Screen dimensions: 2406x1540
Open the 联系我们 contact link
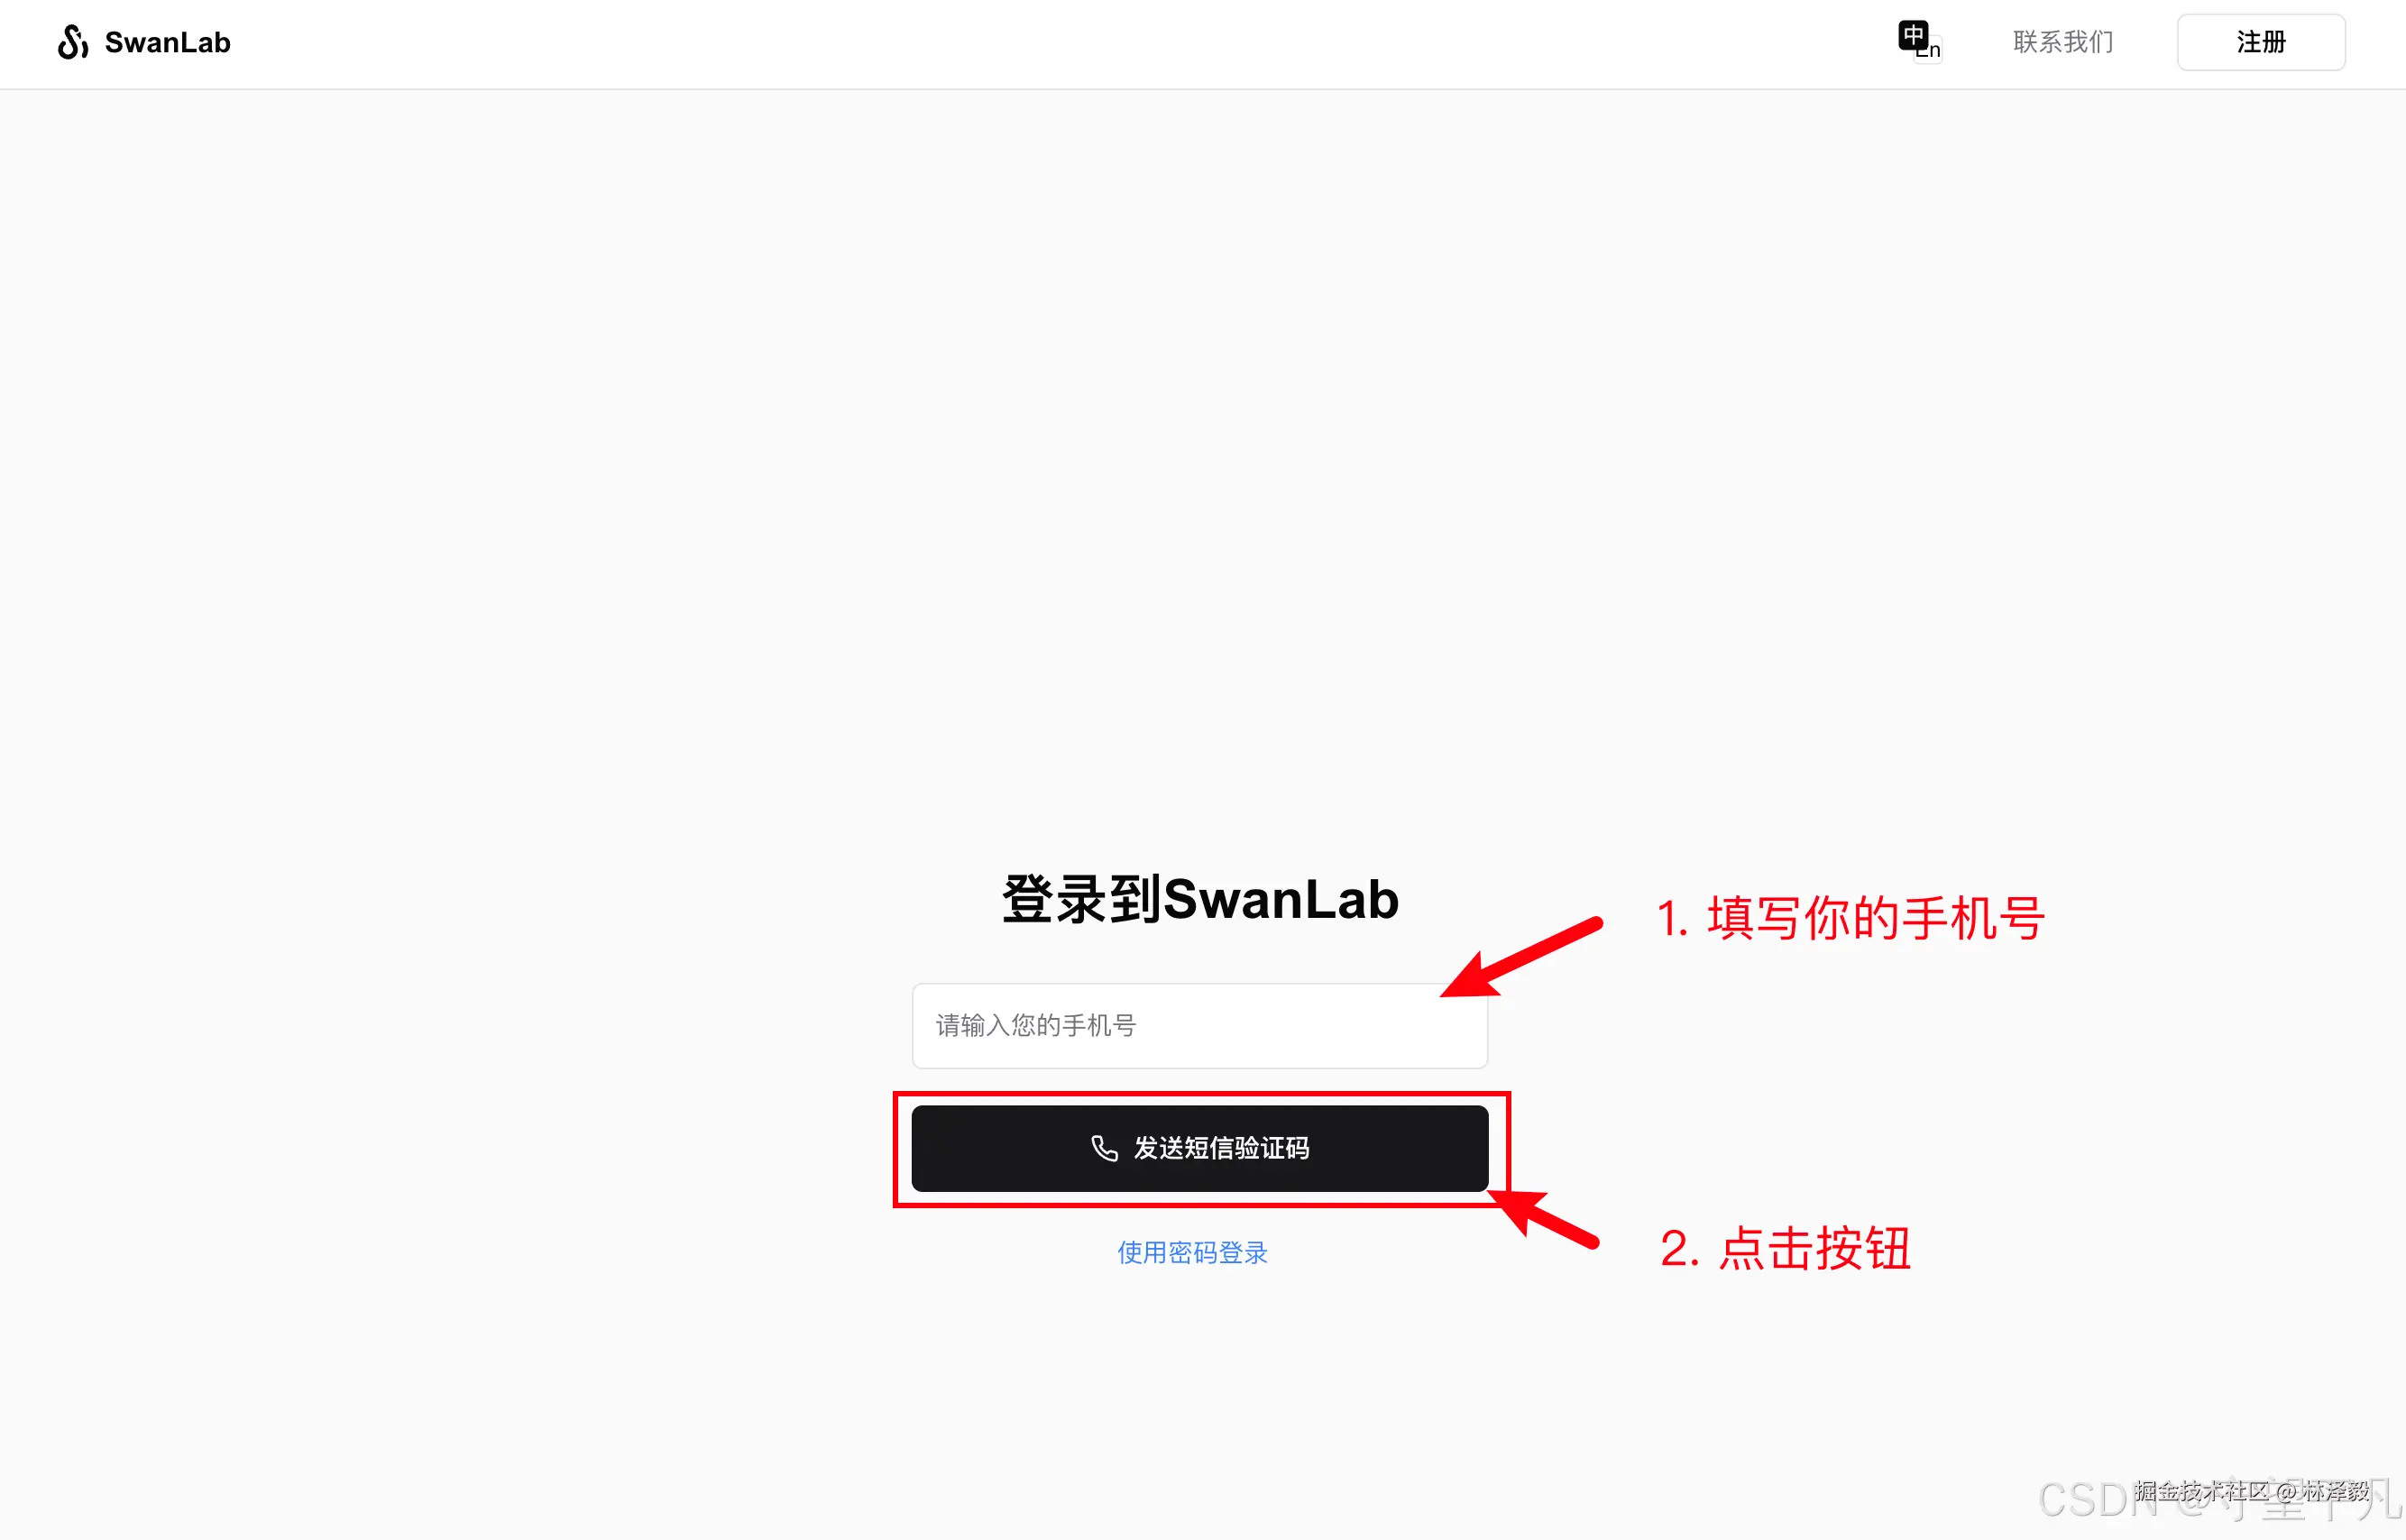pos(2063,42)
